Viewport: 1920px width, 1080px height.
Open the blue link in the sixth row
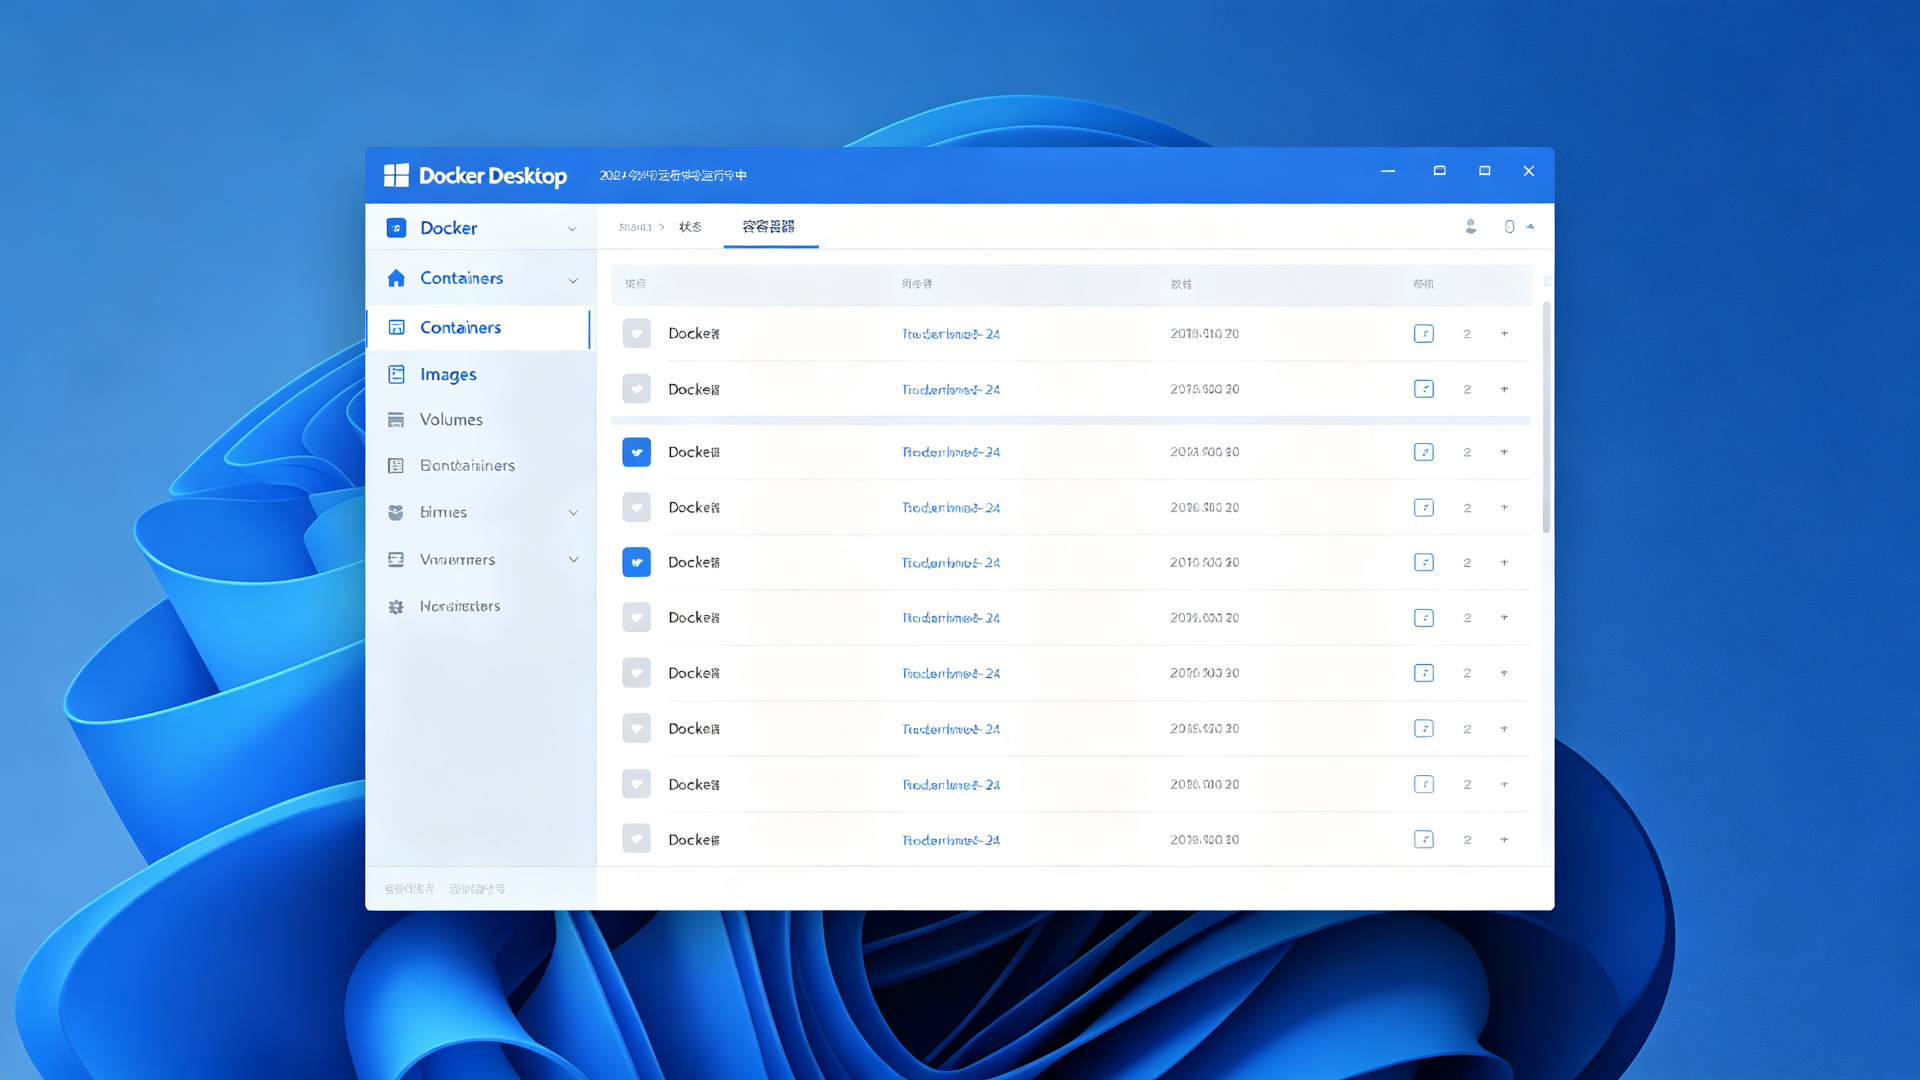click(951, 618)
